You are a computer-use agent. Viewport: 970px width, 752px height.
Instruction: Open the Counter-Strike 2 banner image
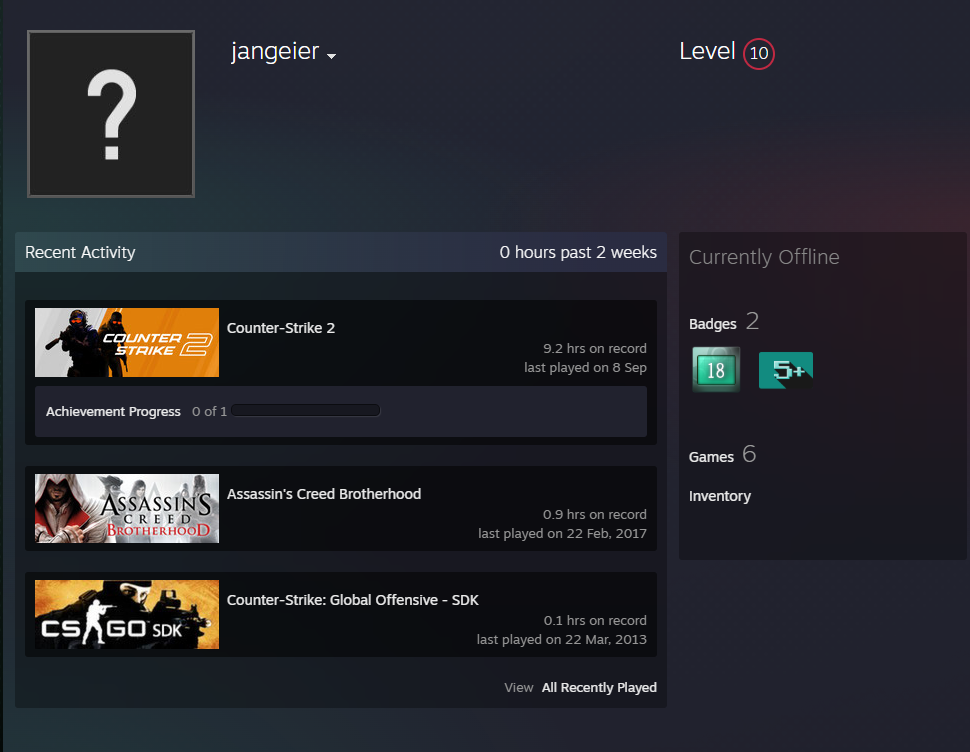pos(127,342)
